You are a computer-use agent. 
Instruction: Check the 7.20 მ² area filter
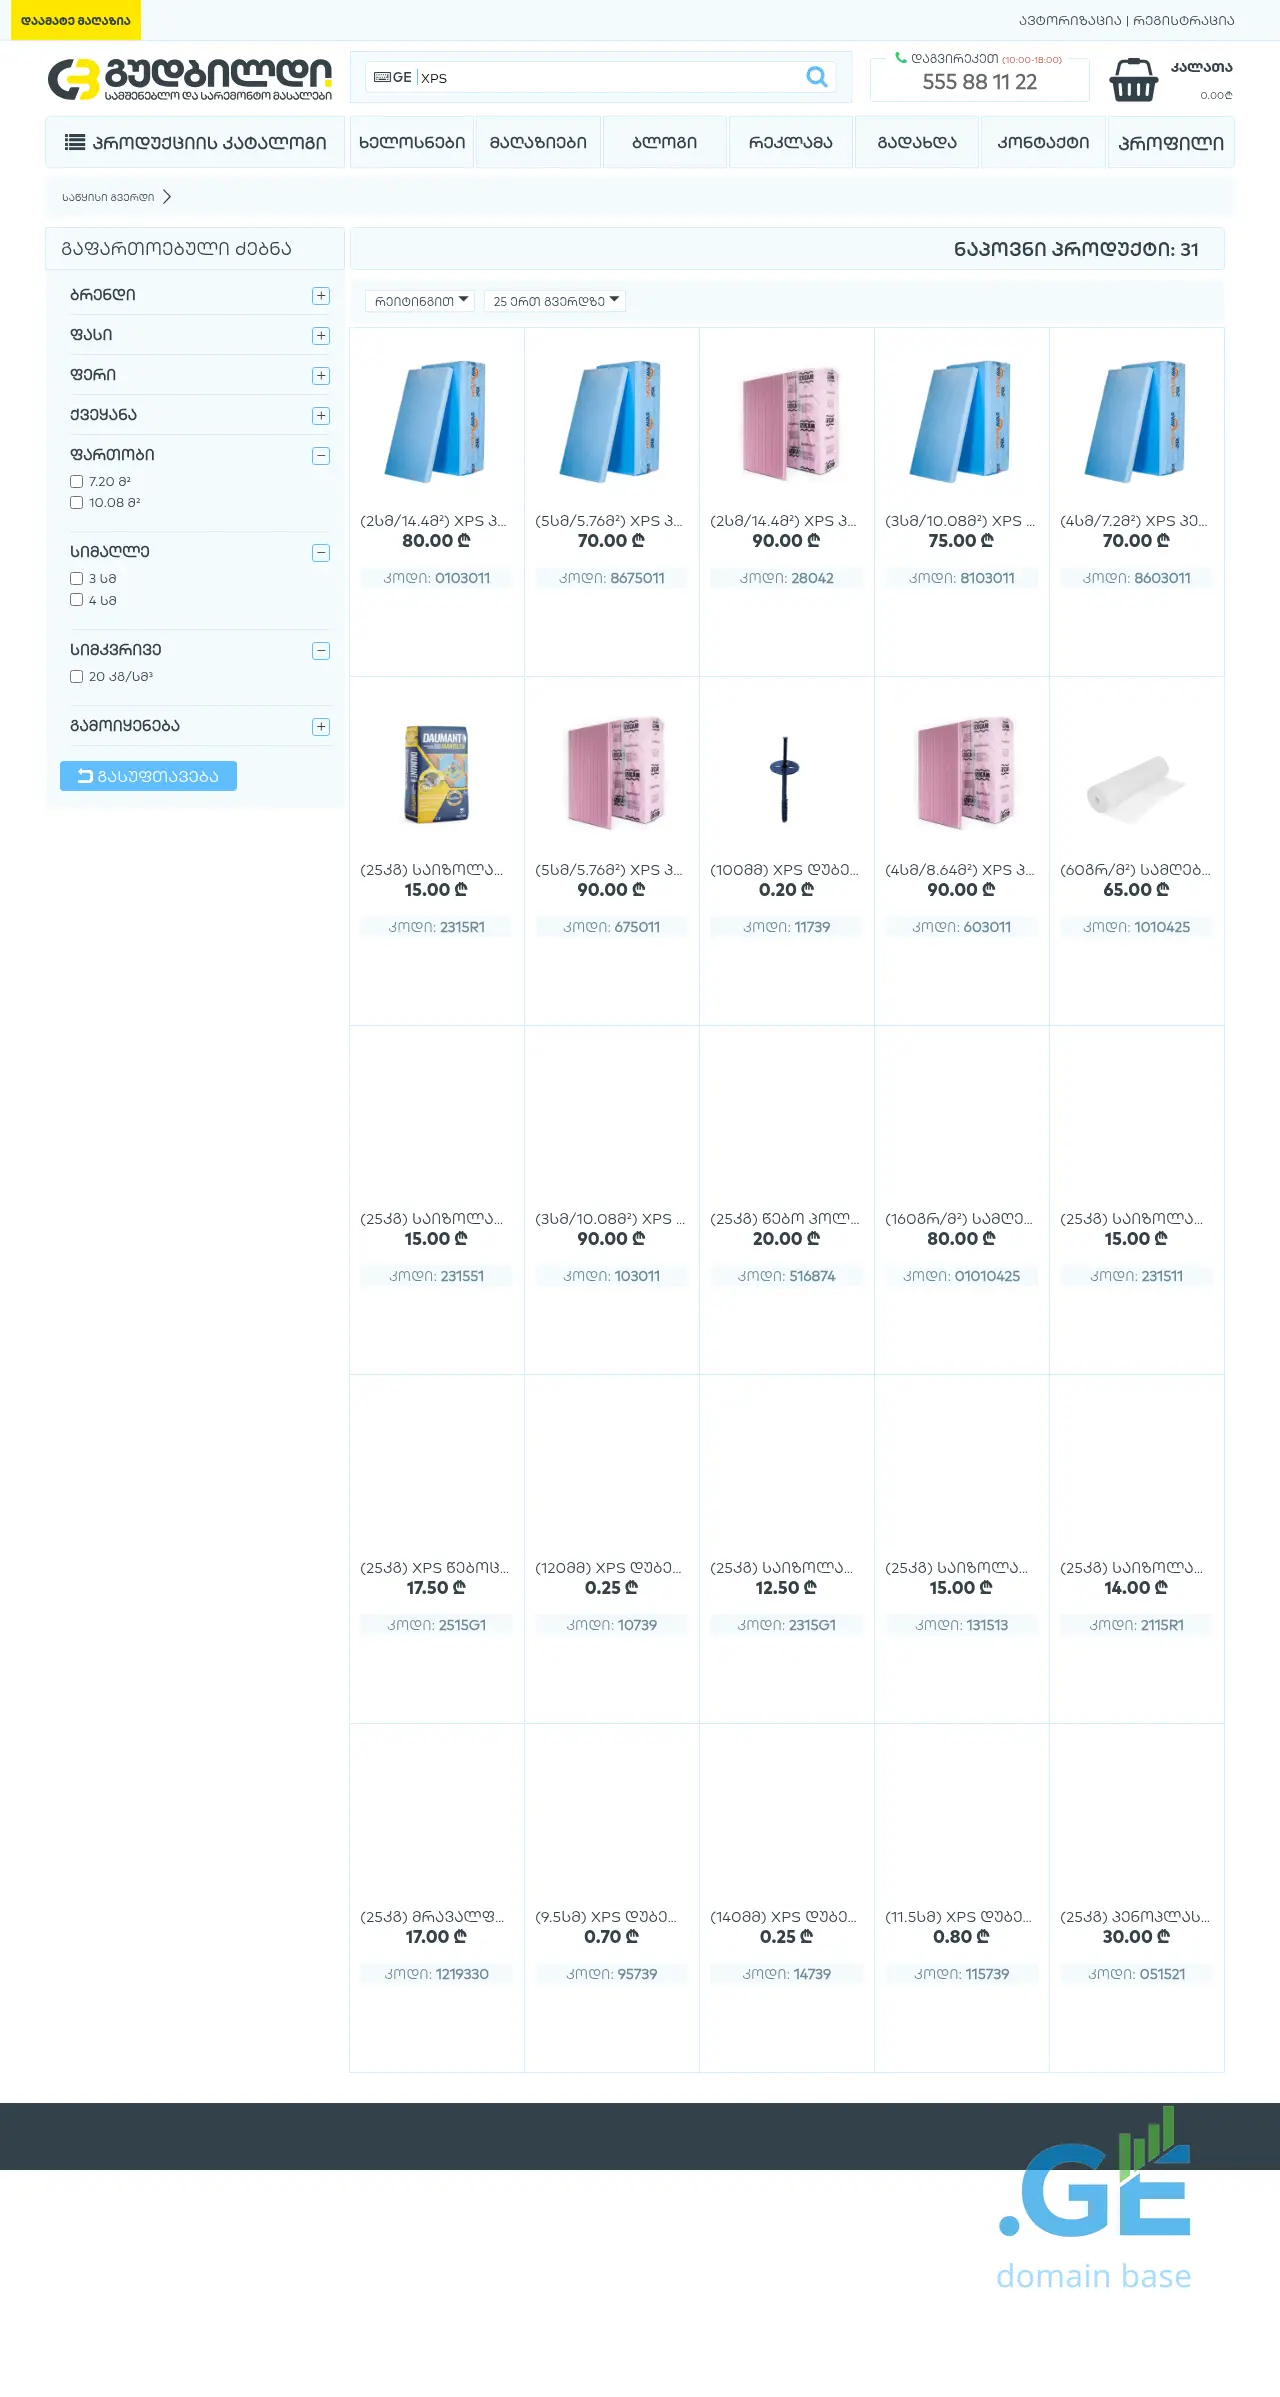76,482
